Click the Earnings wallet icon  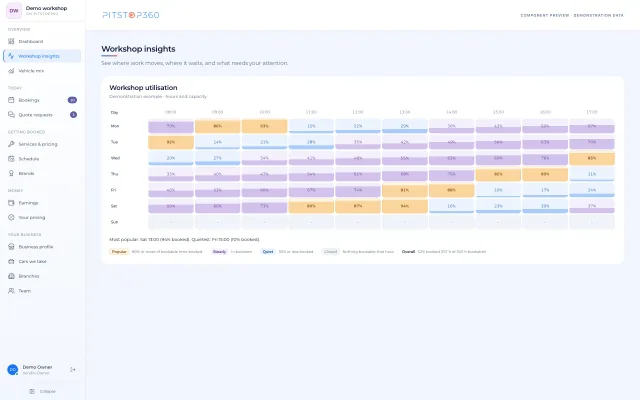11,203
